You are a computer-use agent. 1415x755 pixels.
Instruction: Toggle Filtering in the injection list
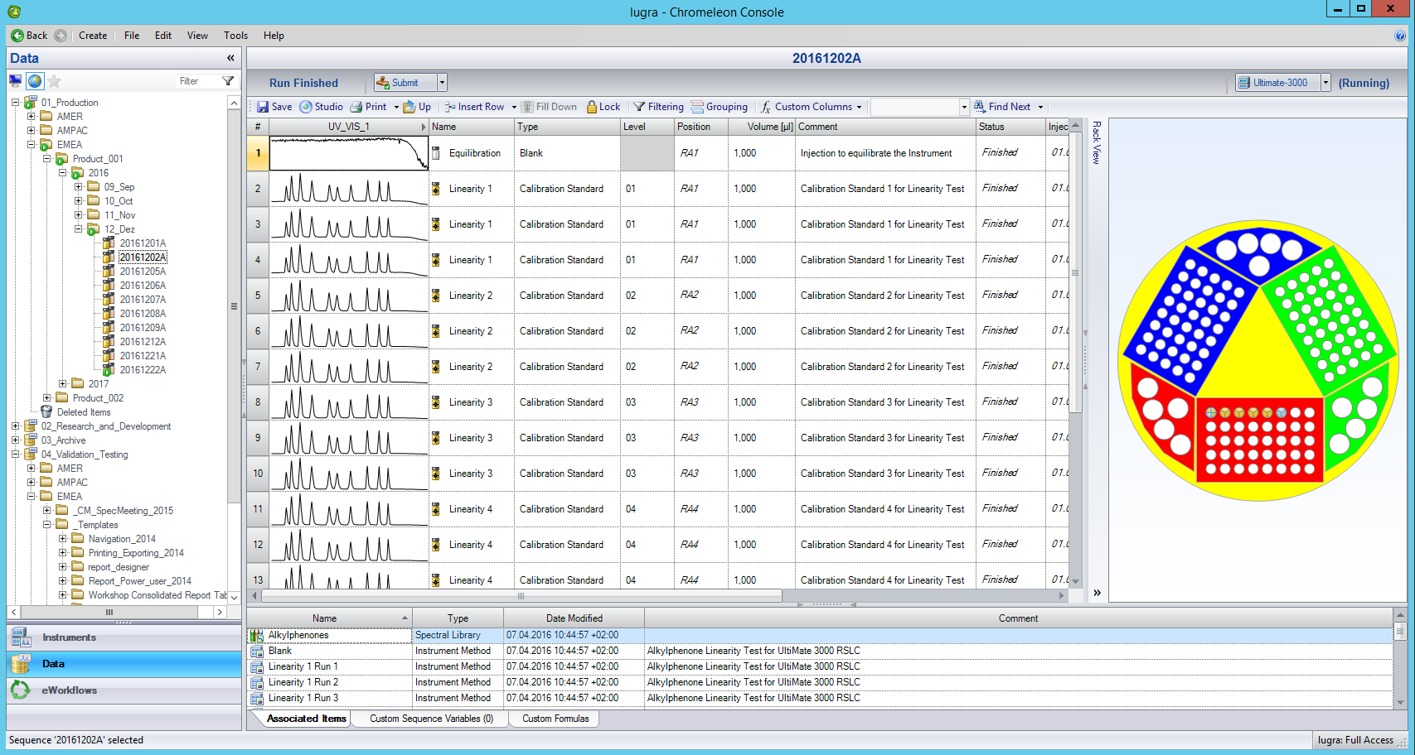(x=658, y=107)
